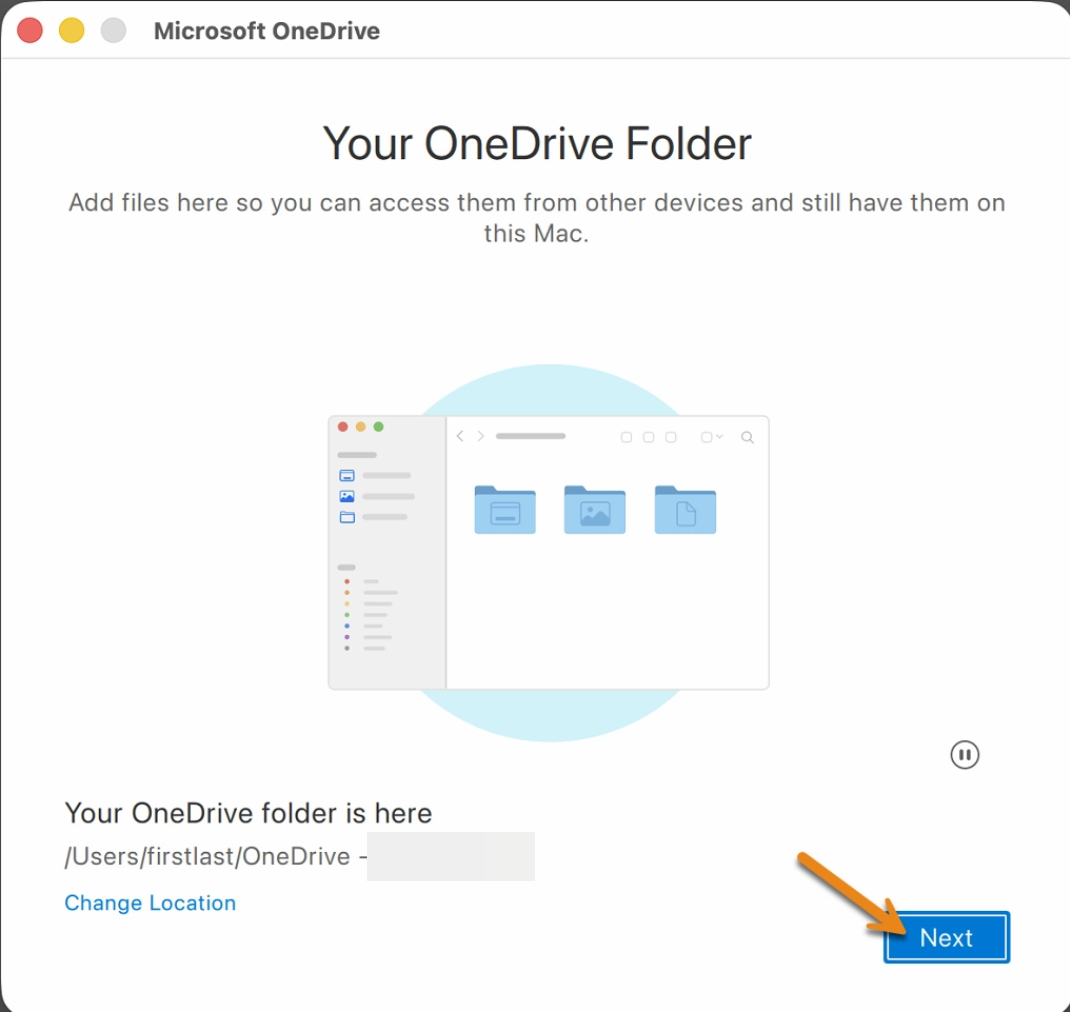The width and height of the screenshot is (1070, 1013).
Task: Click the back chevron in illustrated window
Action: click(460, 436)
